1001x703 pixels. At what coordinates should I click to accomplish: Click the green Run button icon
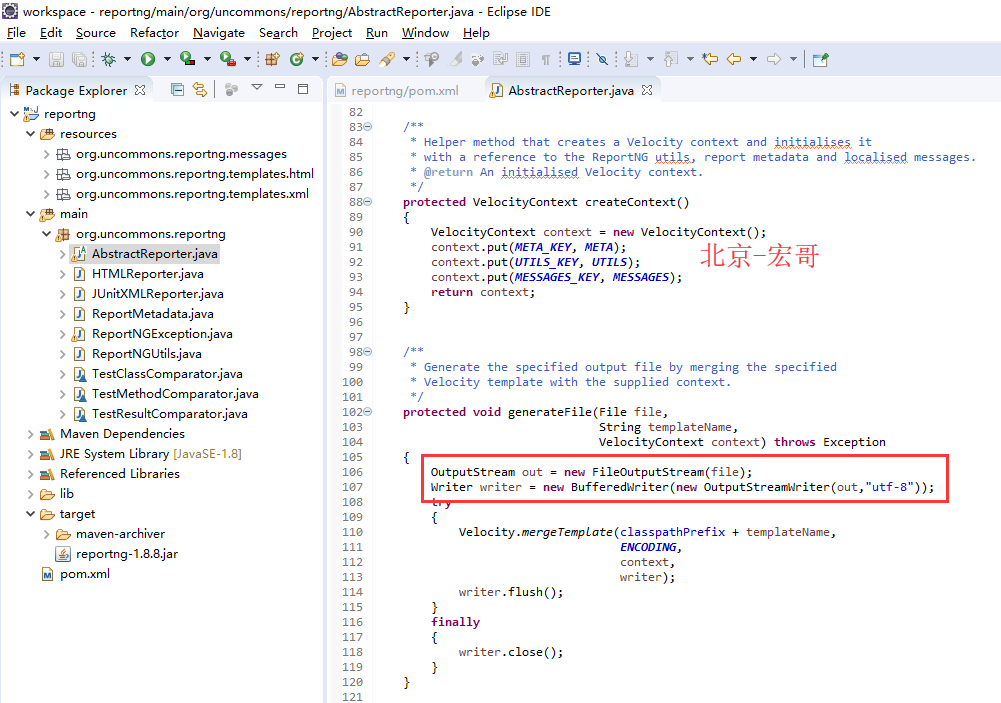point(148,59)
